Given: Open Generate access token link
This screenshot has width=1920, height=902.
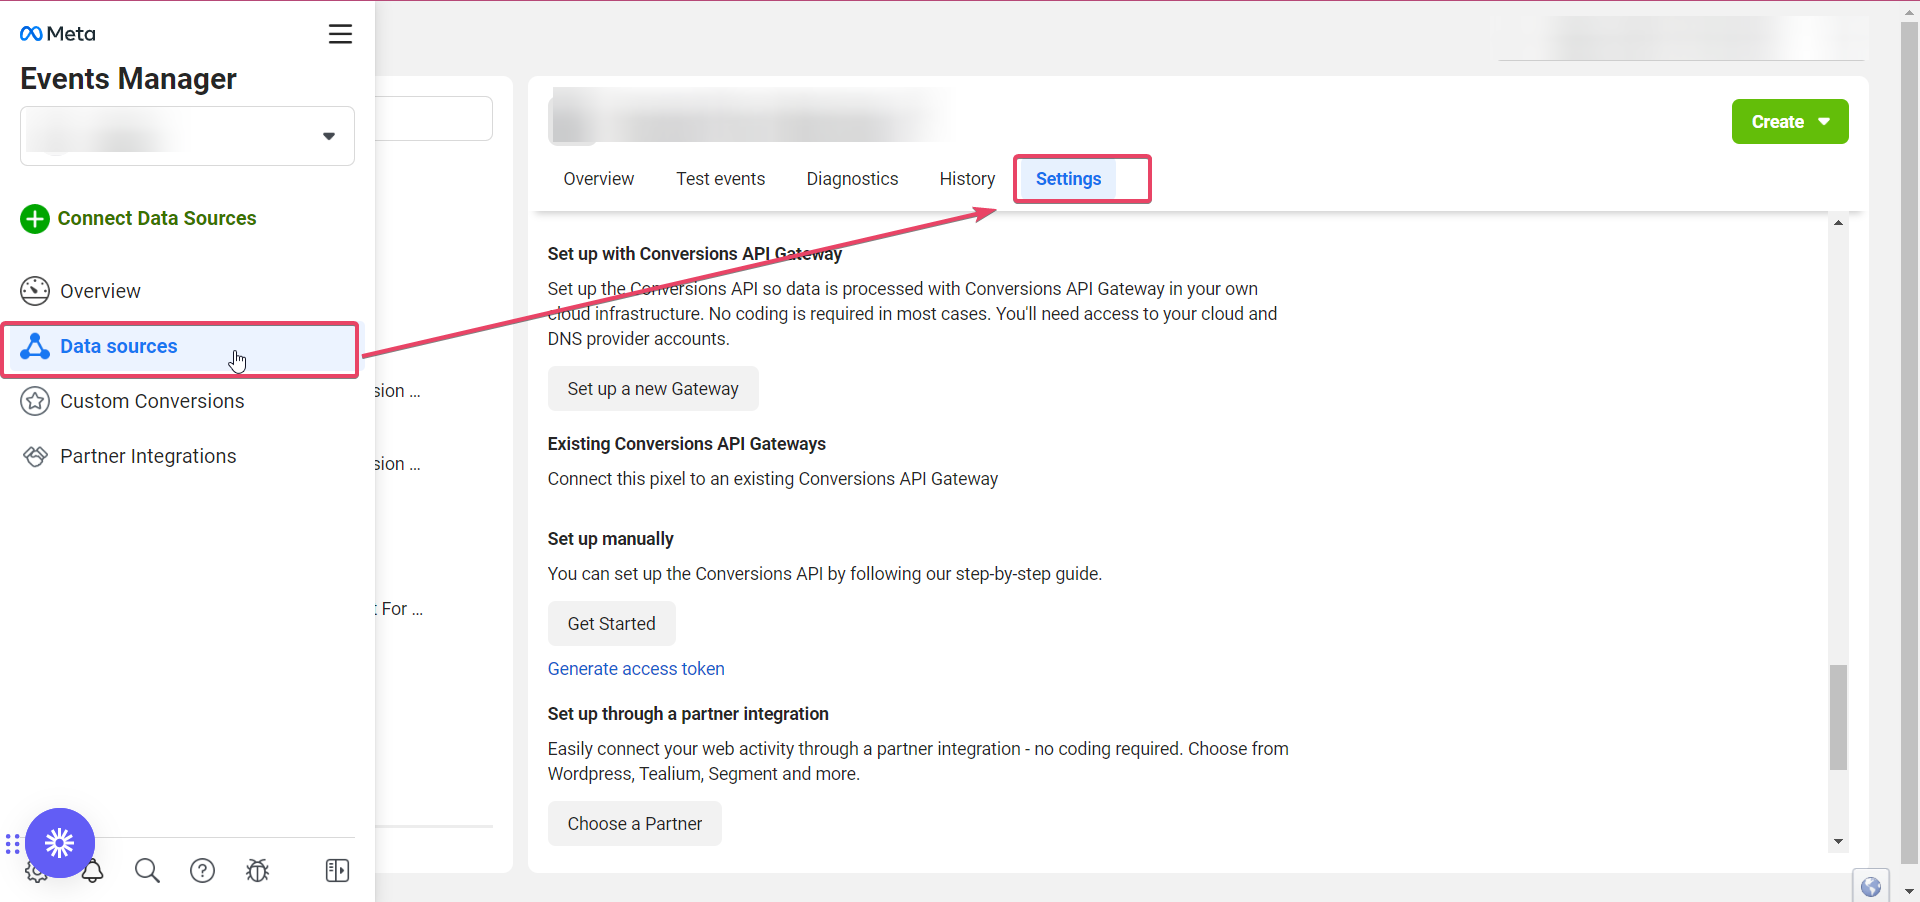Looking at the screenshot, I should point(636,669).
